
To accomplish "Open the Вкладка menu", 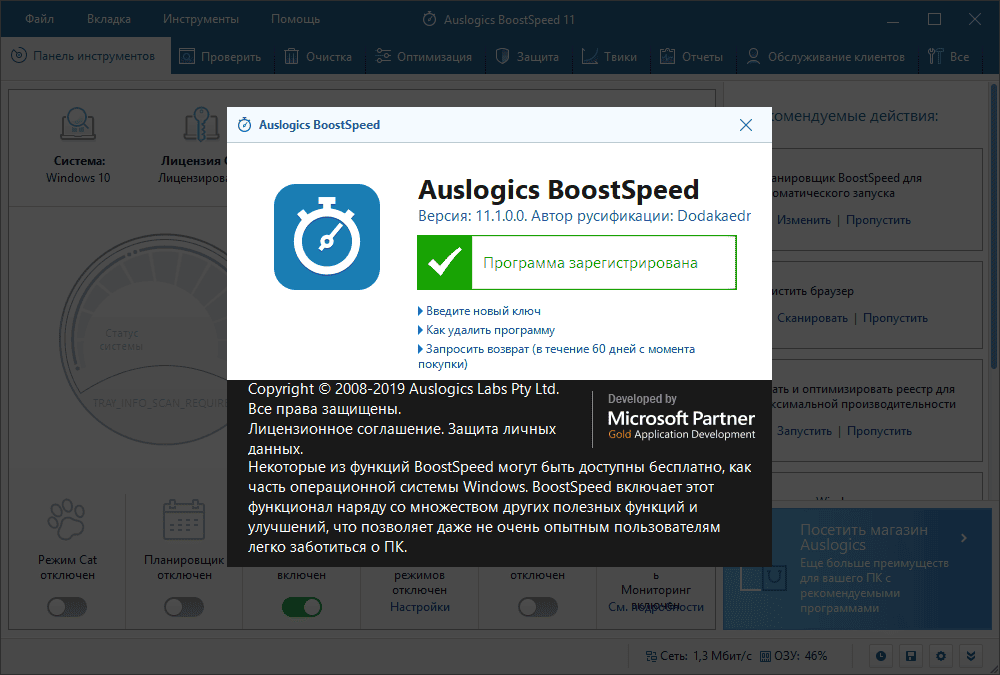I will pyautogui.click(x=109, y=19).
